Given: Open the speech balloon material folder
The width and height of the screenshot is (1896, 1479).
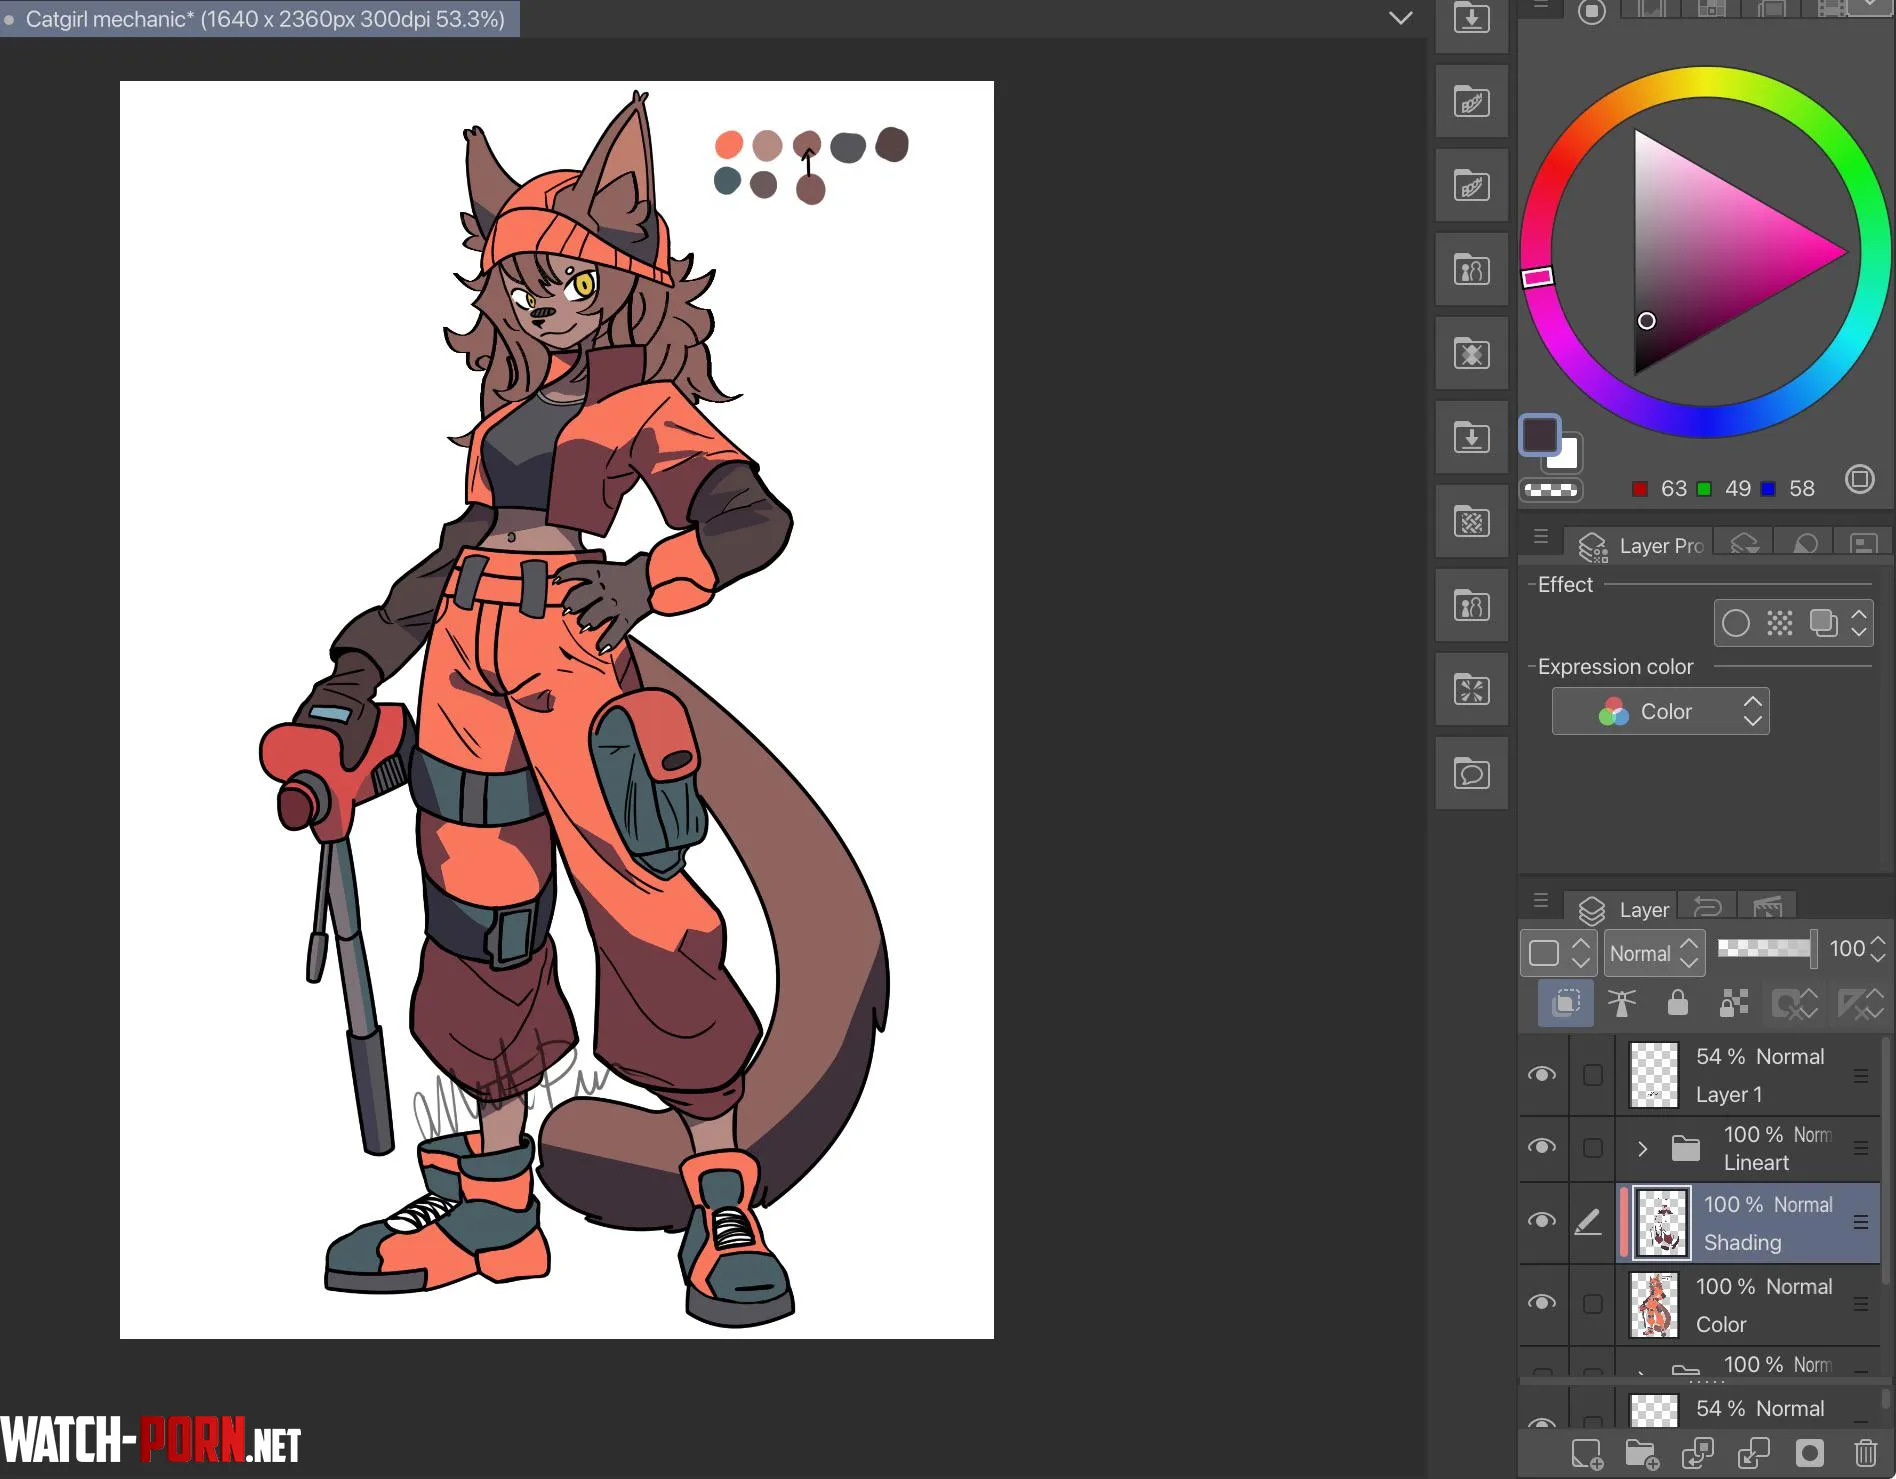Looking at the screenshot, I should tap(1472, 774).
